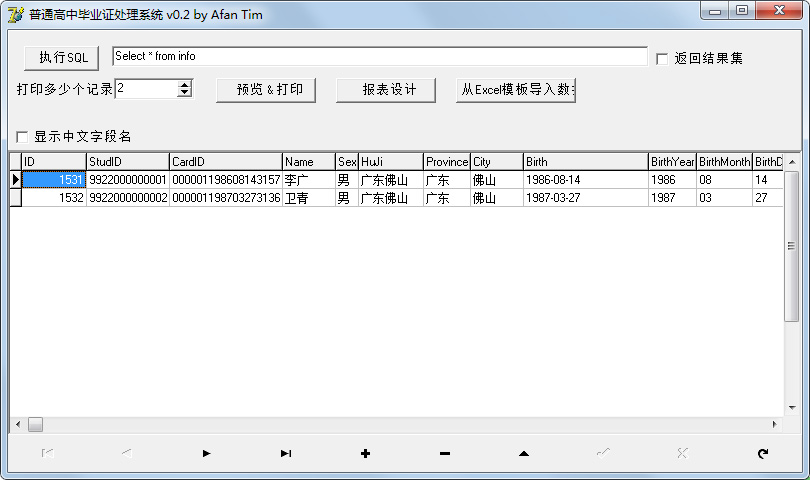The height and width of the screenshot is (480, 810).
Task: Click the BirthMonth column header
Action: (724, 162)
